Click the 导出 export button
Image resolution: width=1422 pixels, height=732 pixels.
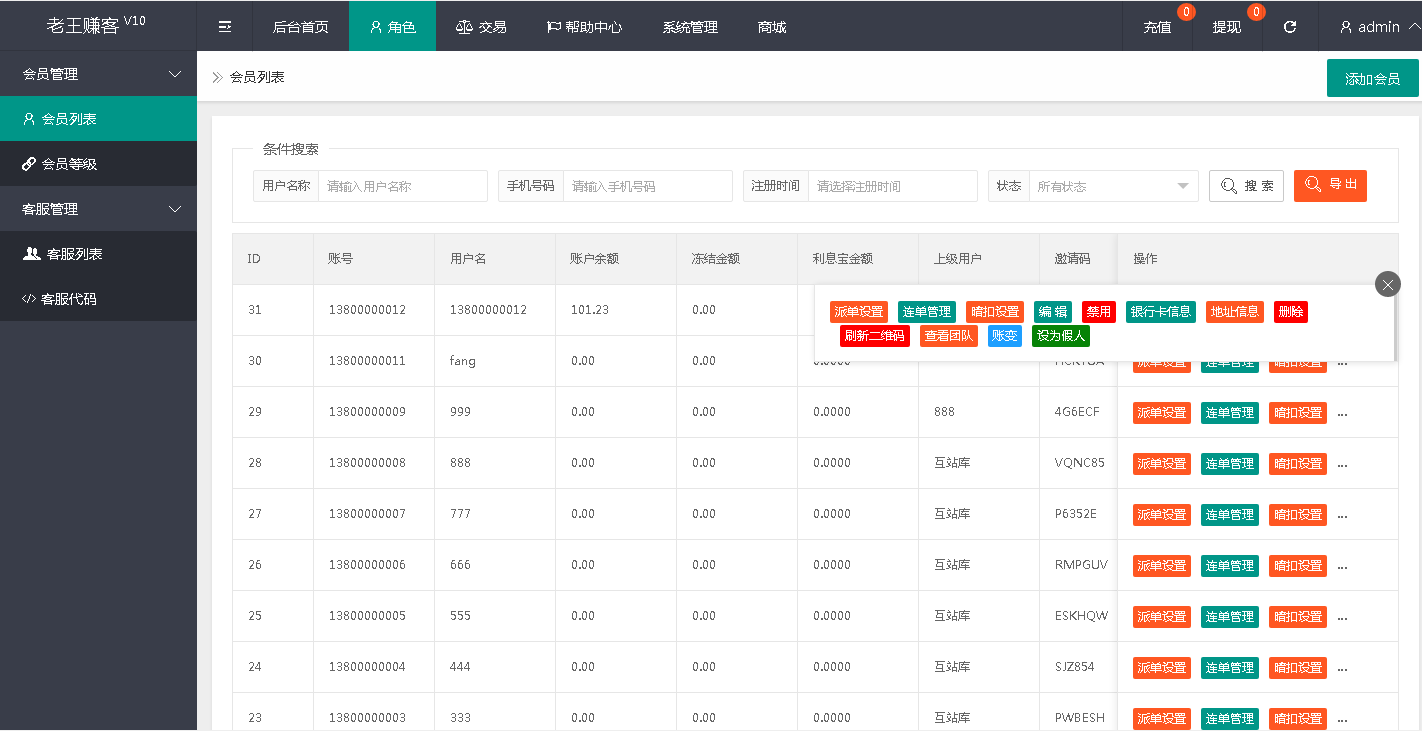click(1330, 185)
